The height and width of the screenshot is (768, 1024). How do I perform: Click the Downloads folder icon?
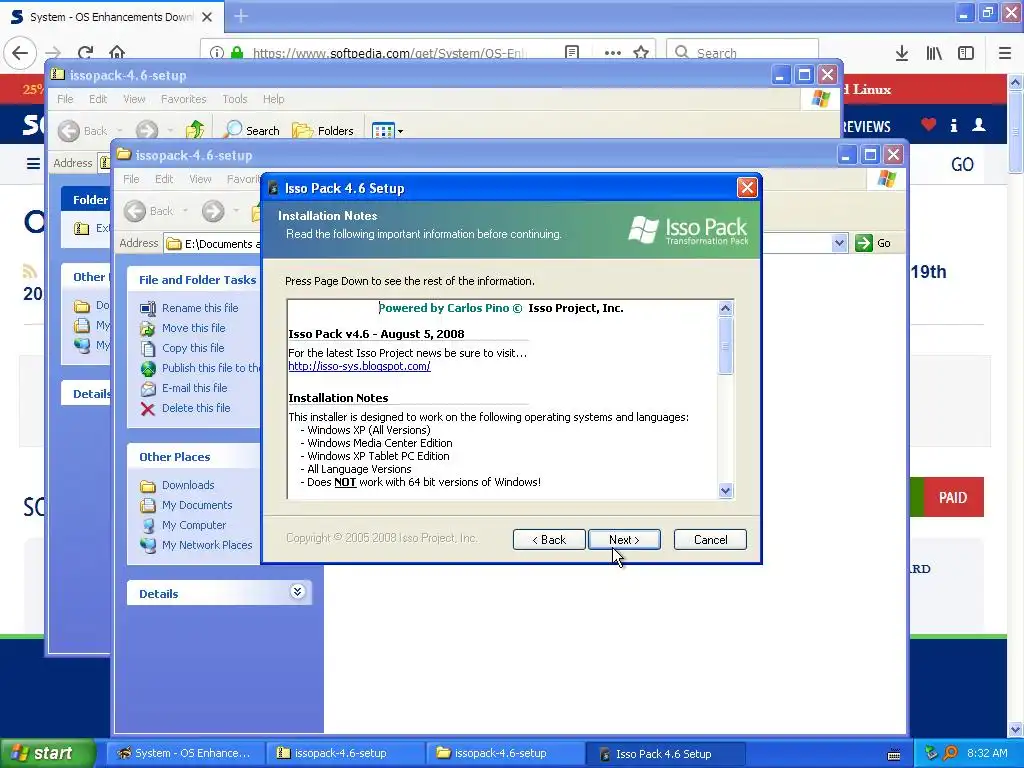coord(148,486)
